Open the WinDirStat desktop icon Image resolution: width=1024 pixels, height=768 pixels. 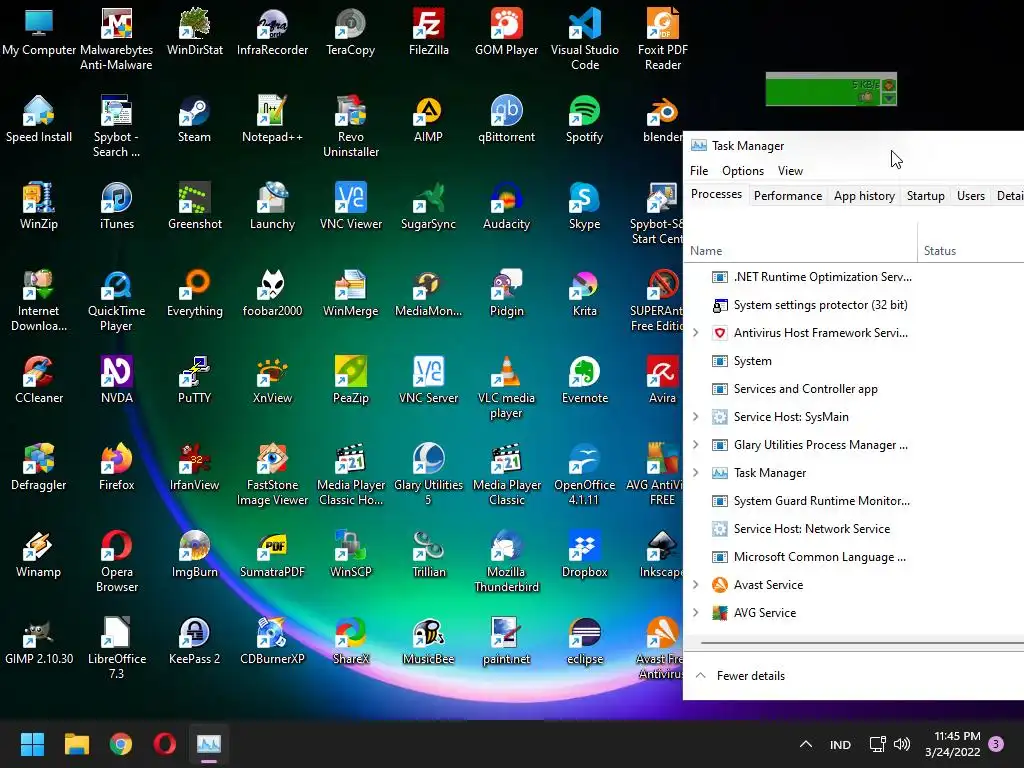[x=195, y=32]
